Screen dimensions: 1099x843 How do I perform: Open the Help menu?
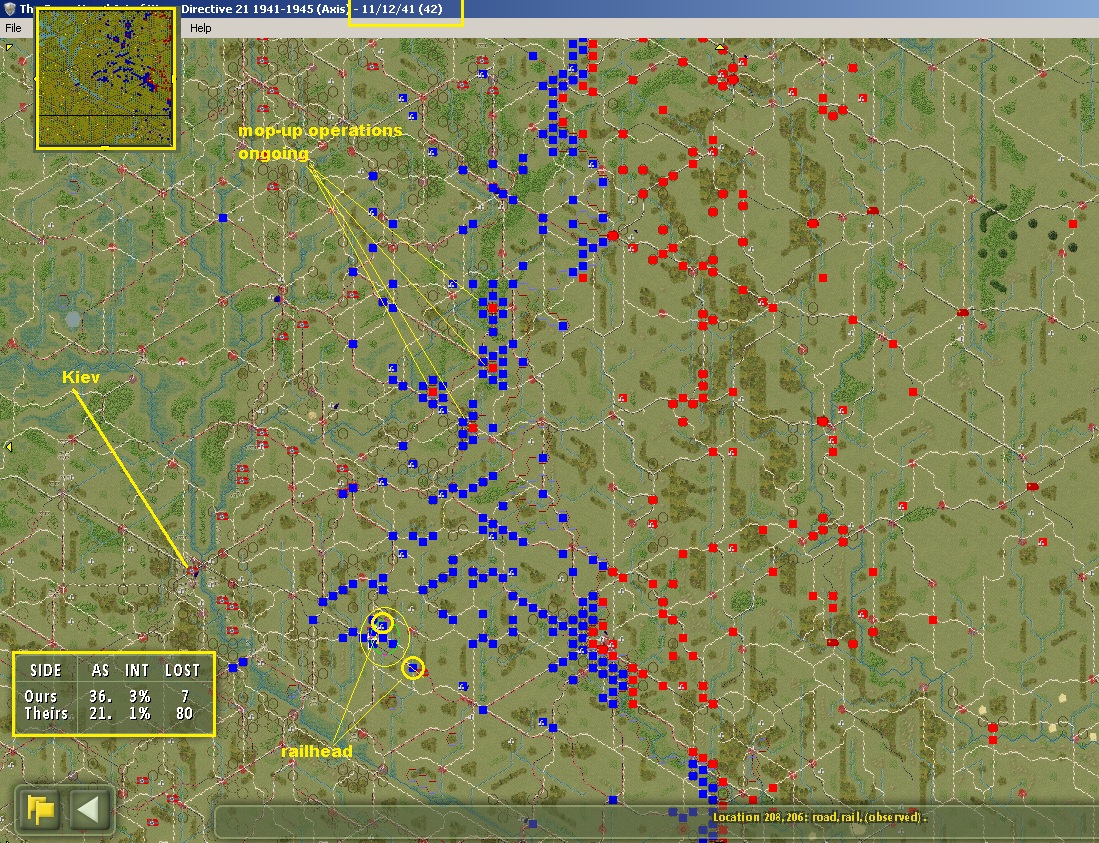201,28
